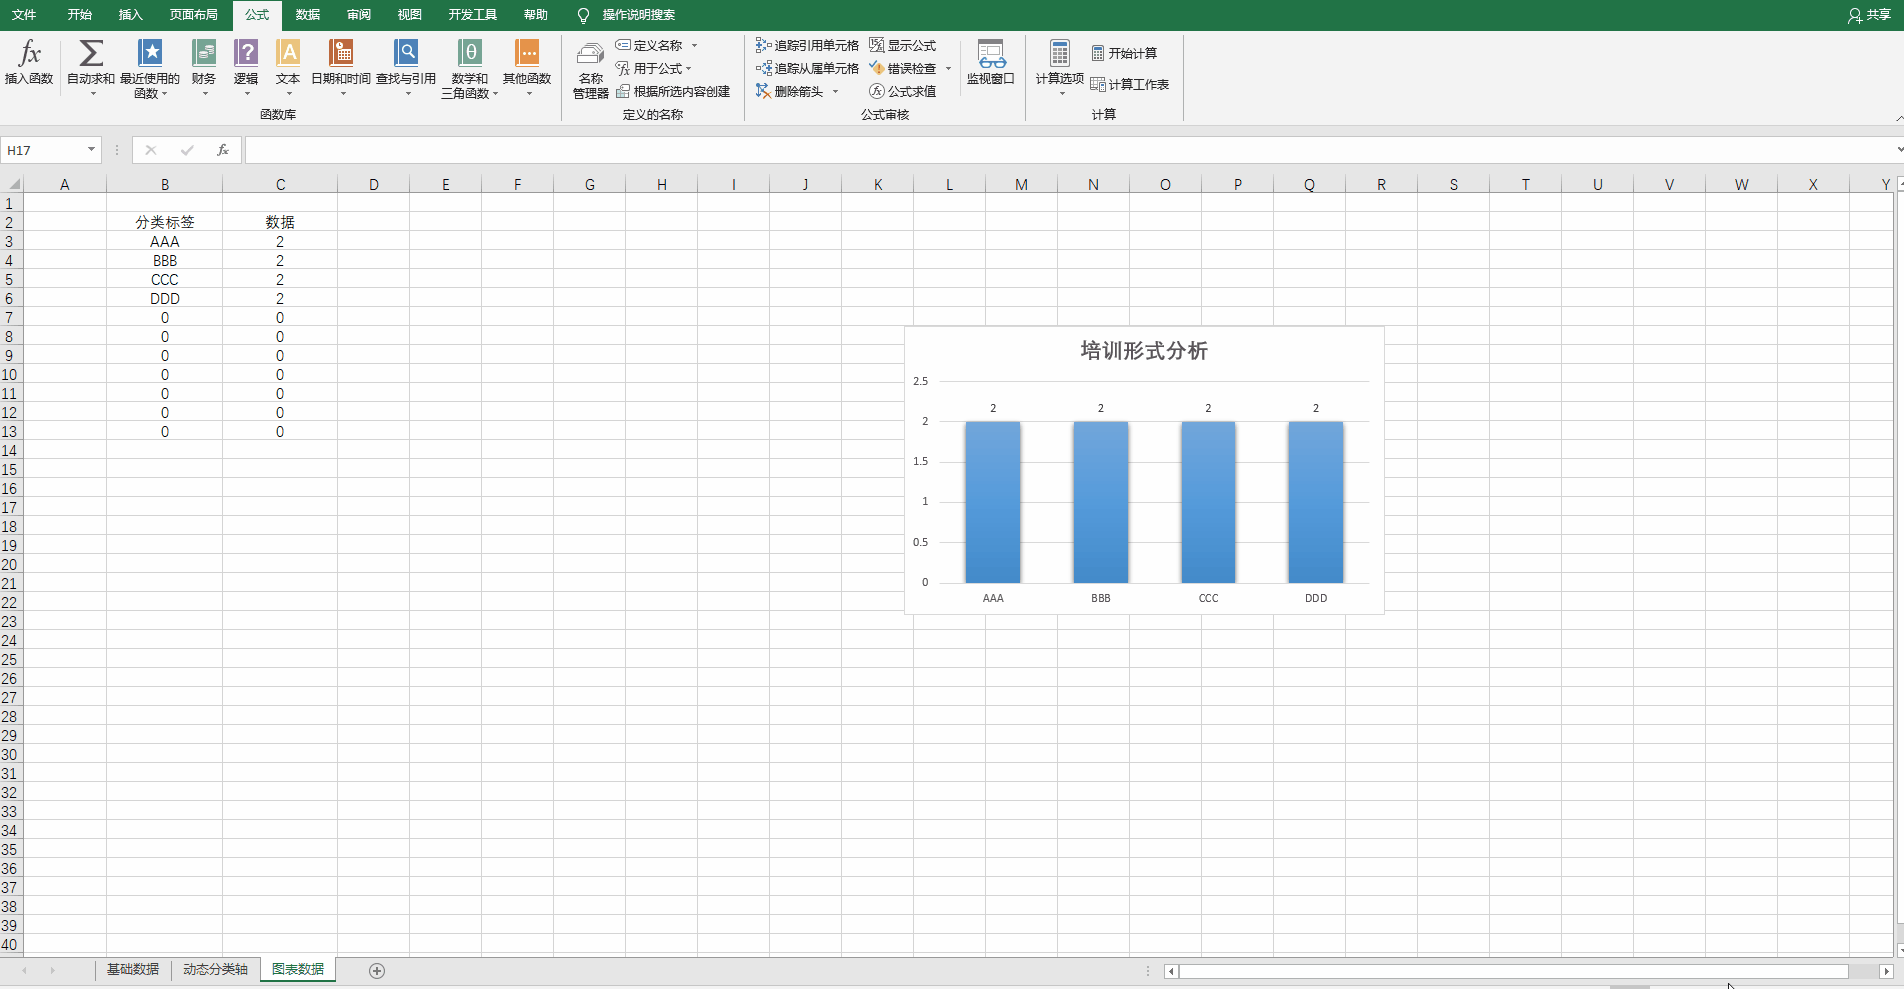Switch to the Review (审阅) tab
The height and width of the screenshot is (989, 1904).
tap(359, 15)
